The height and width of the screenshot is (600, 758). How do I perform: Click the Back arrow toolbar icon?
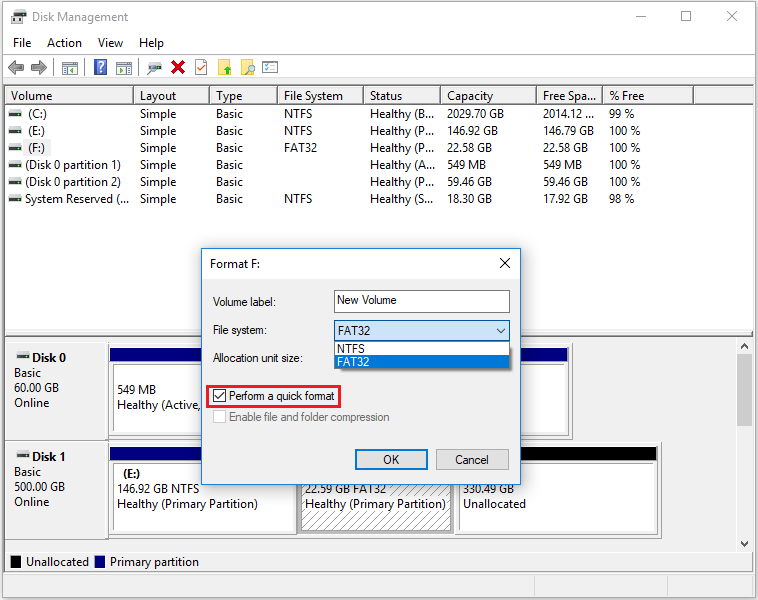point(16,67)
